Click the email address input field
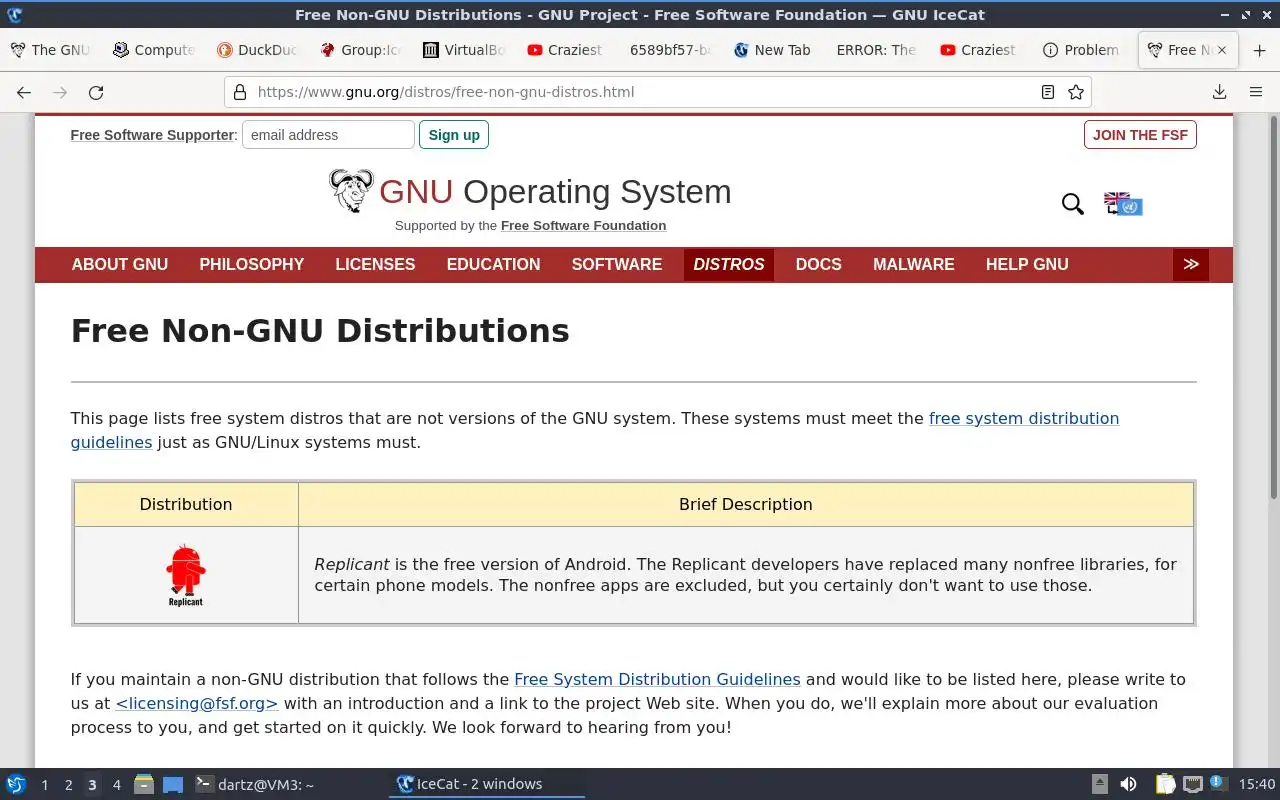The width and height of the screenshot is (1280, 800). pos(328,135)
